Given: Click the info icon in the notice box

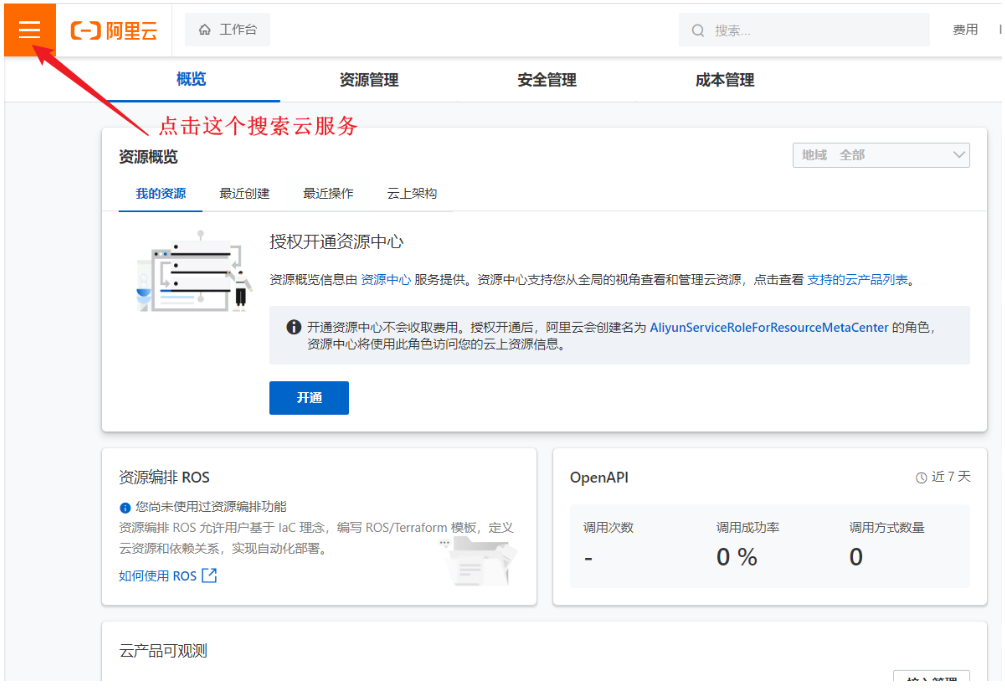Looking at the screenshot, I should pos(294,327).
